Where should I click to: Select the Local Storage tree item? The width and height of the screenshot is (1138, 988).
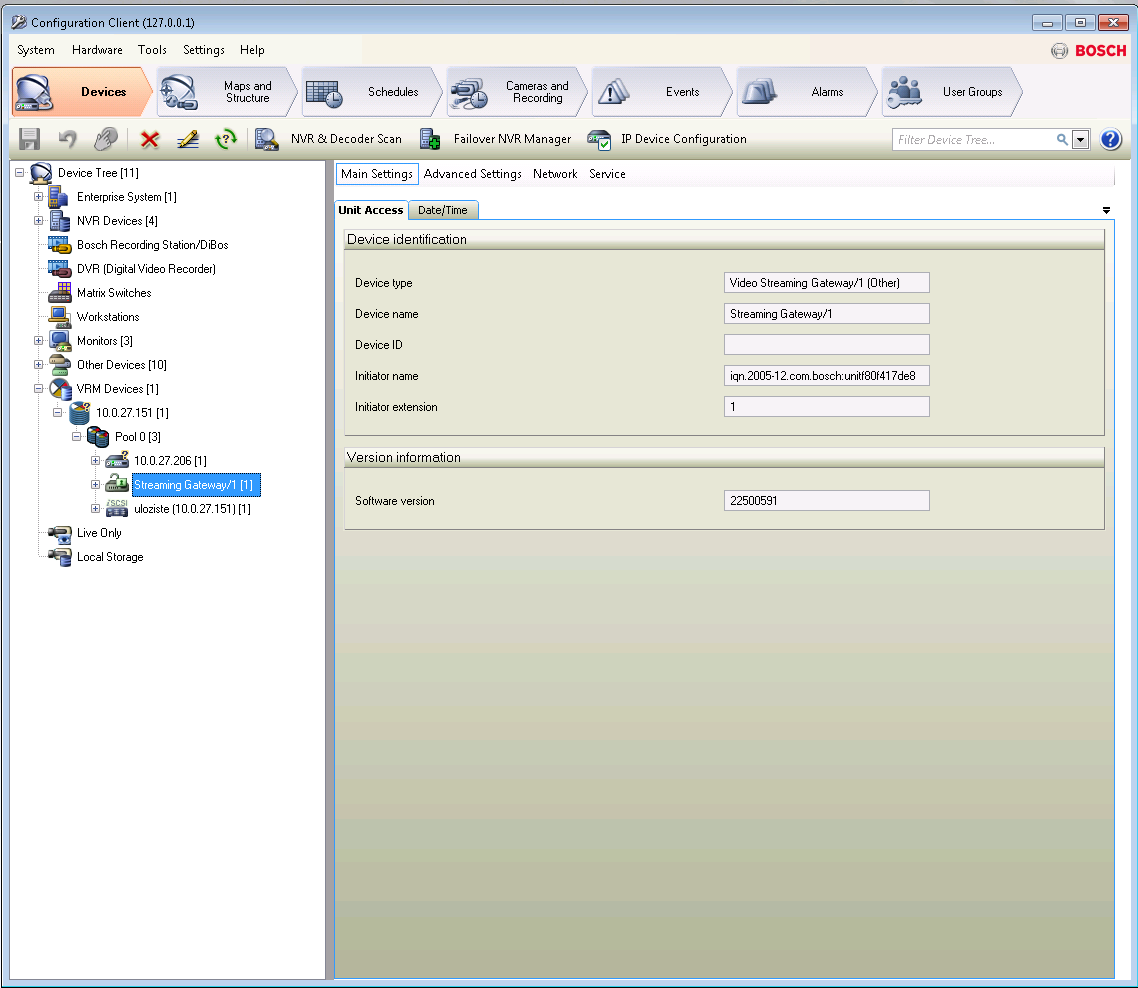click(x=110, y=557)
